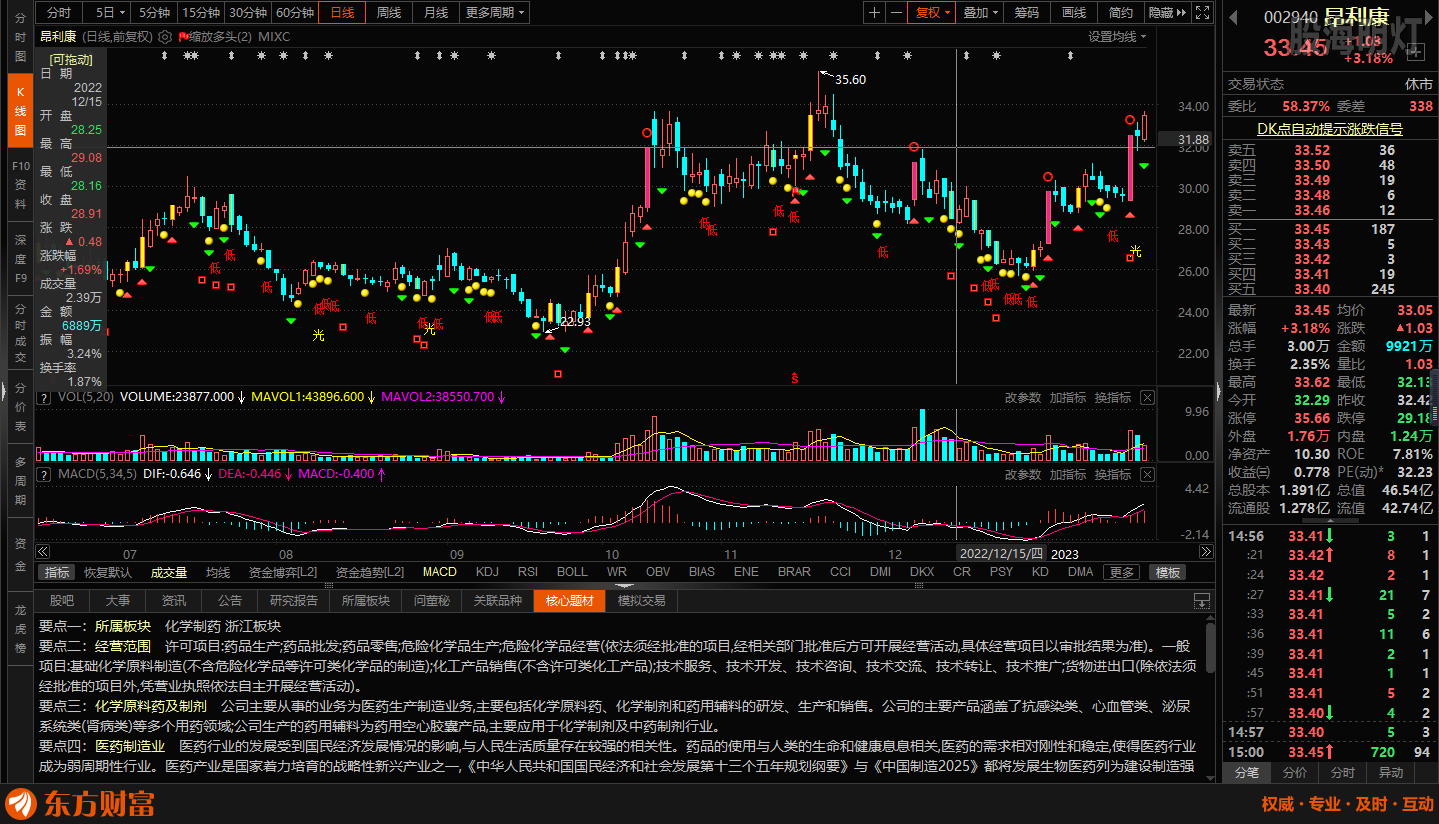The image size is (1439, 824).
Task: Open 复权 adjustment dropdown
Action: [x=934, y=13]
